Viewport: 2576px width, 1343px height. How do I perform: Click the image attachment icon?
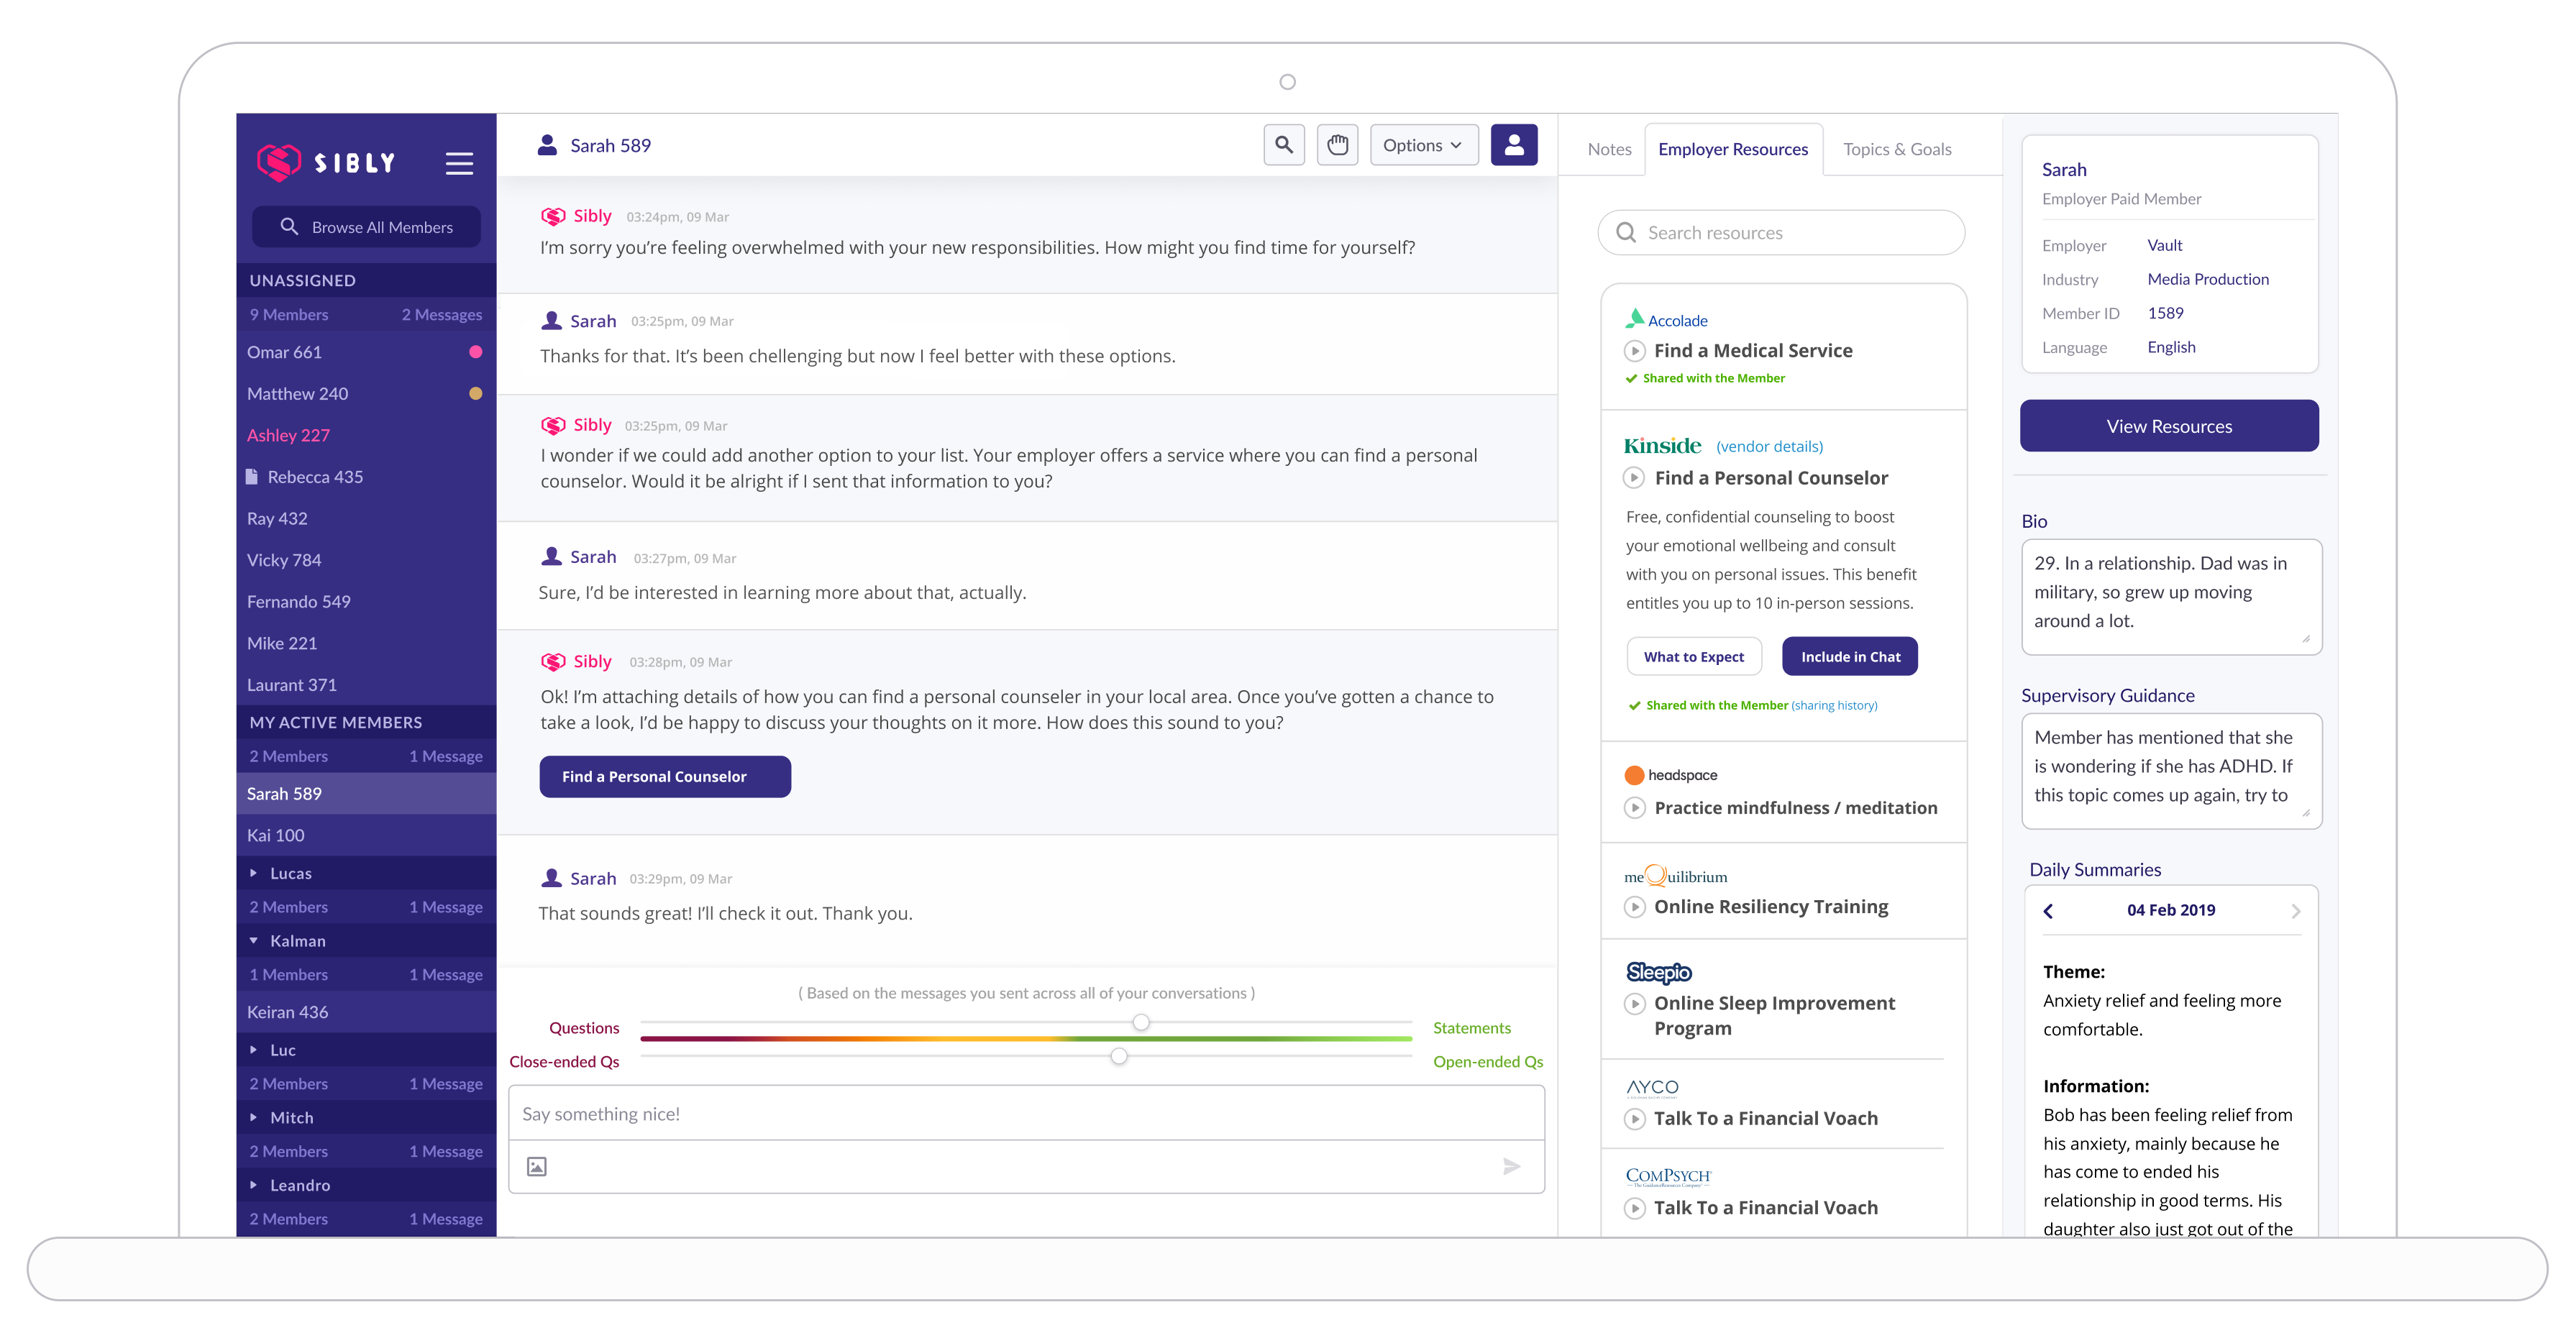tap(537, 1166)
